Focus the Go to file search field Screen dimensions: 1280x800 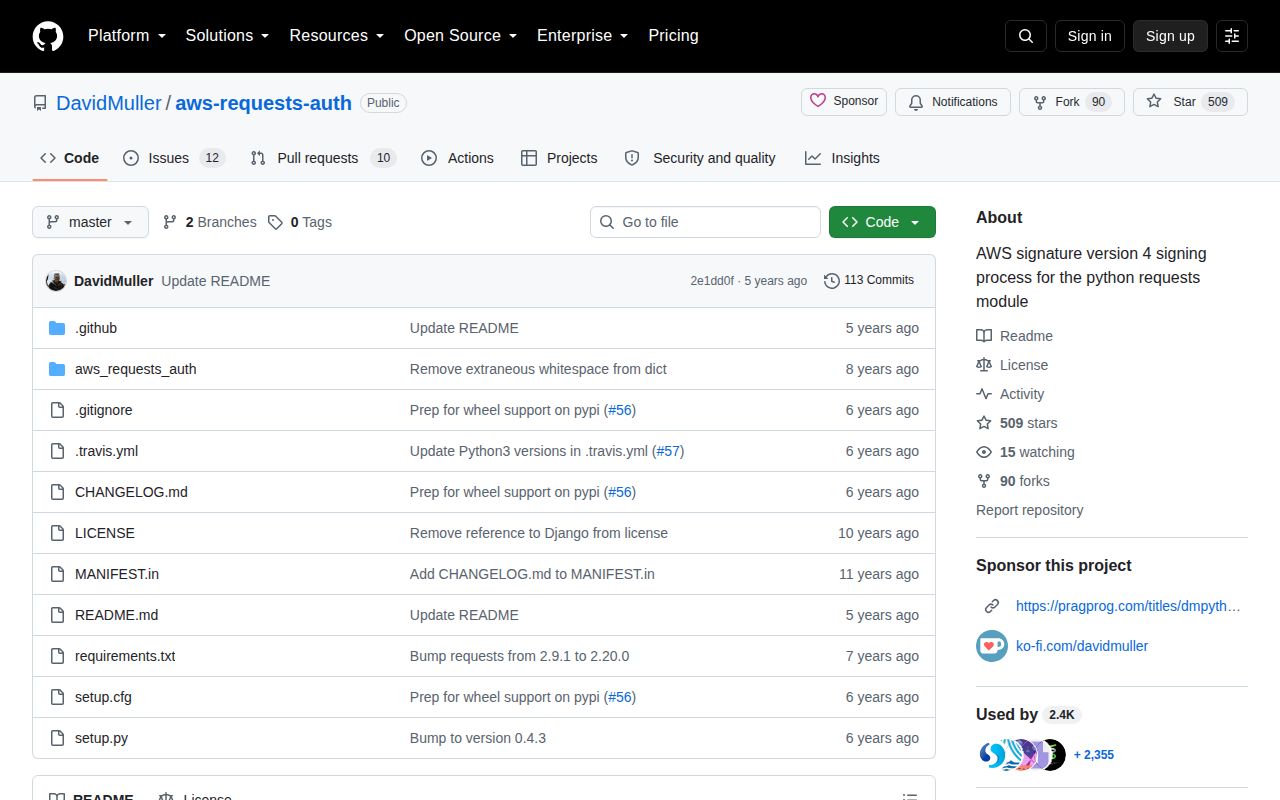705,222
